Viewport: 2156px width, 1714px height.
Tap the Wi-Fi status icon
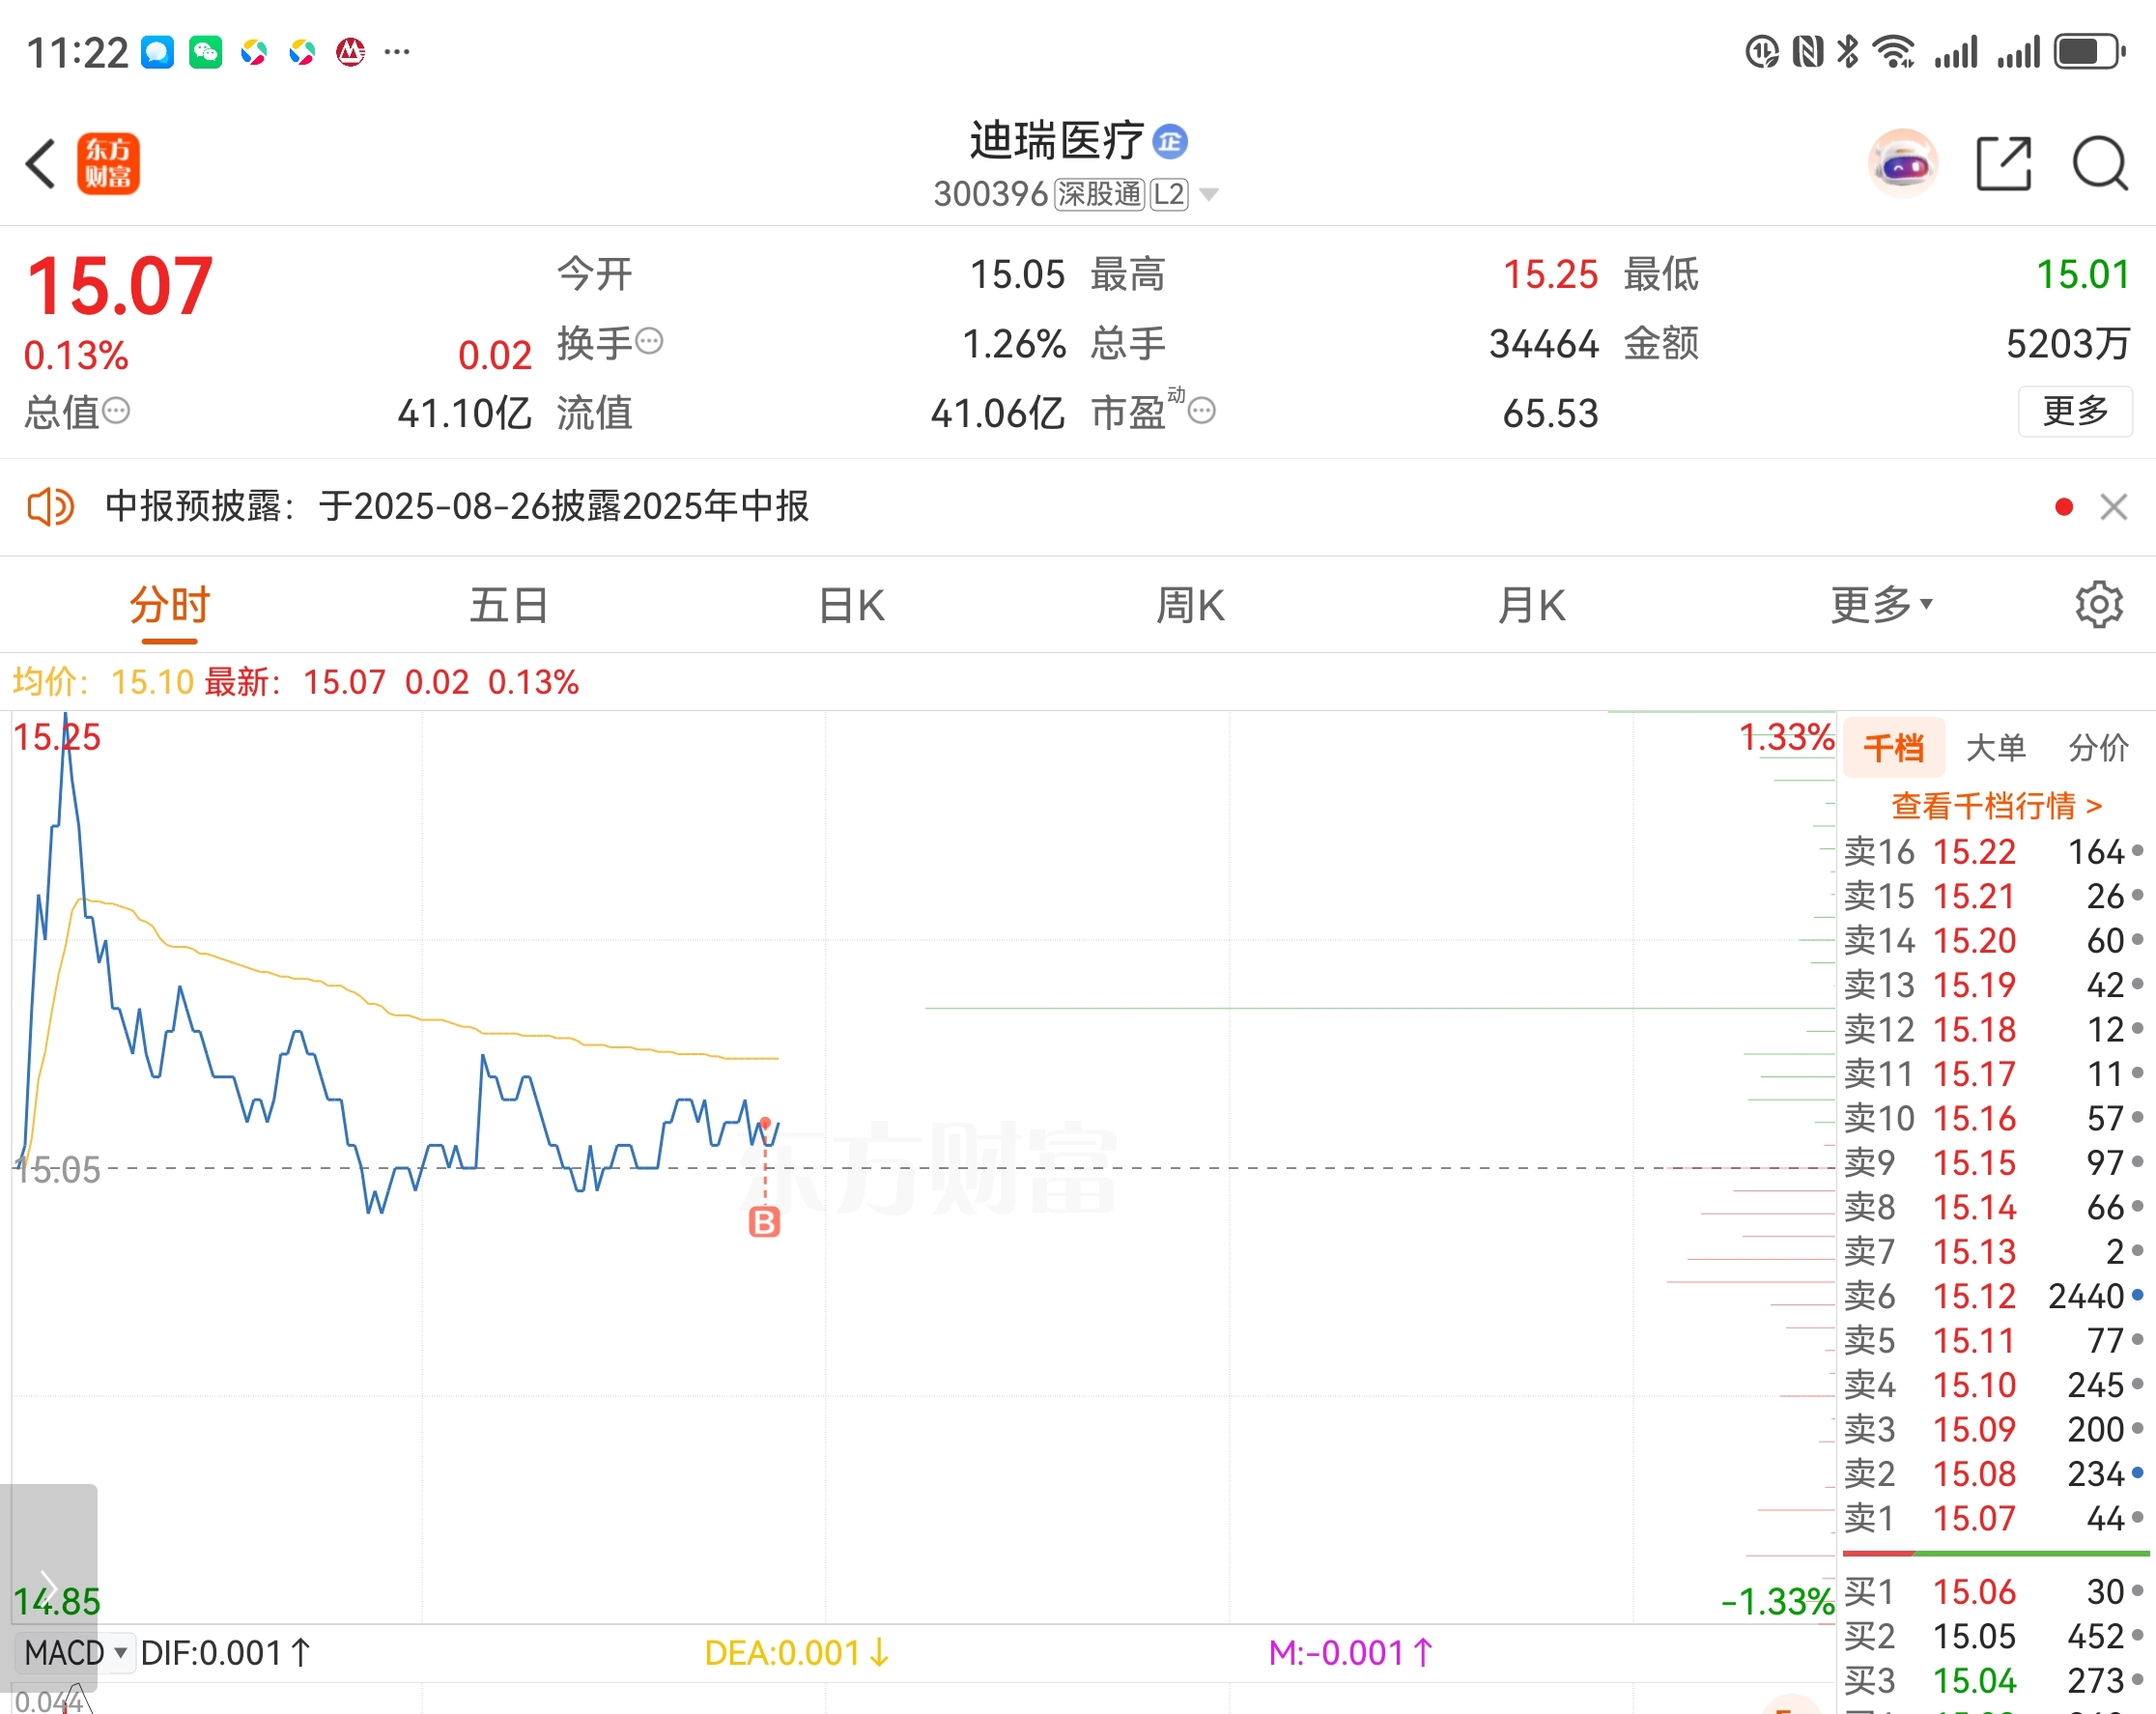[x=1894, y=52]
